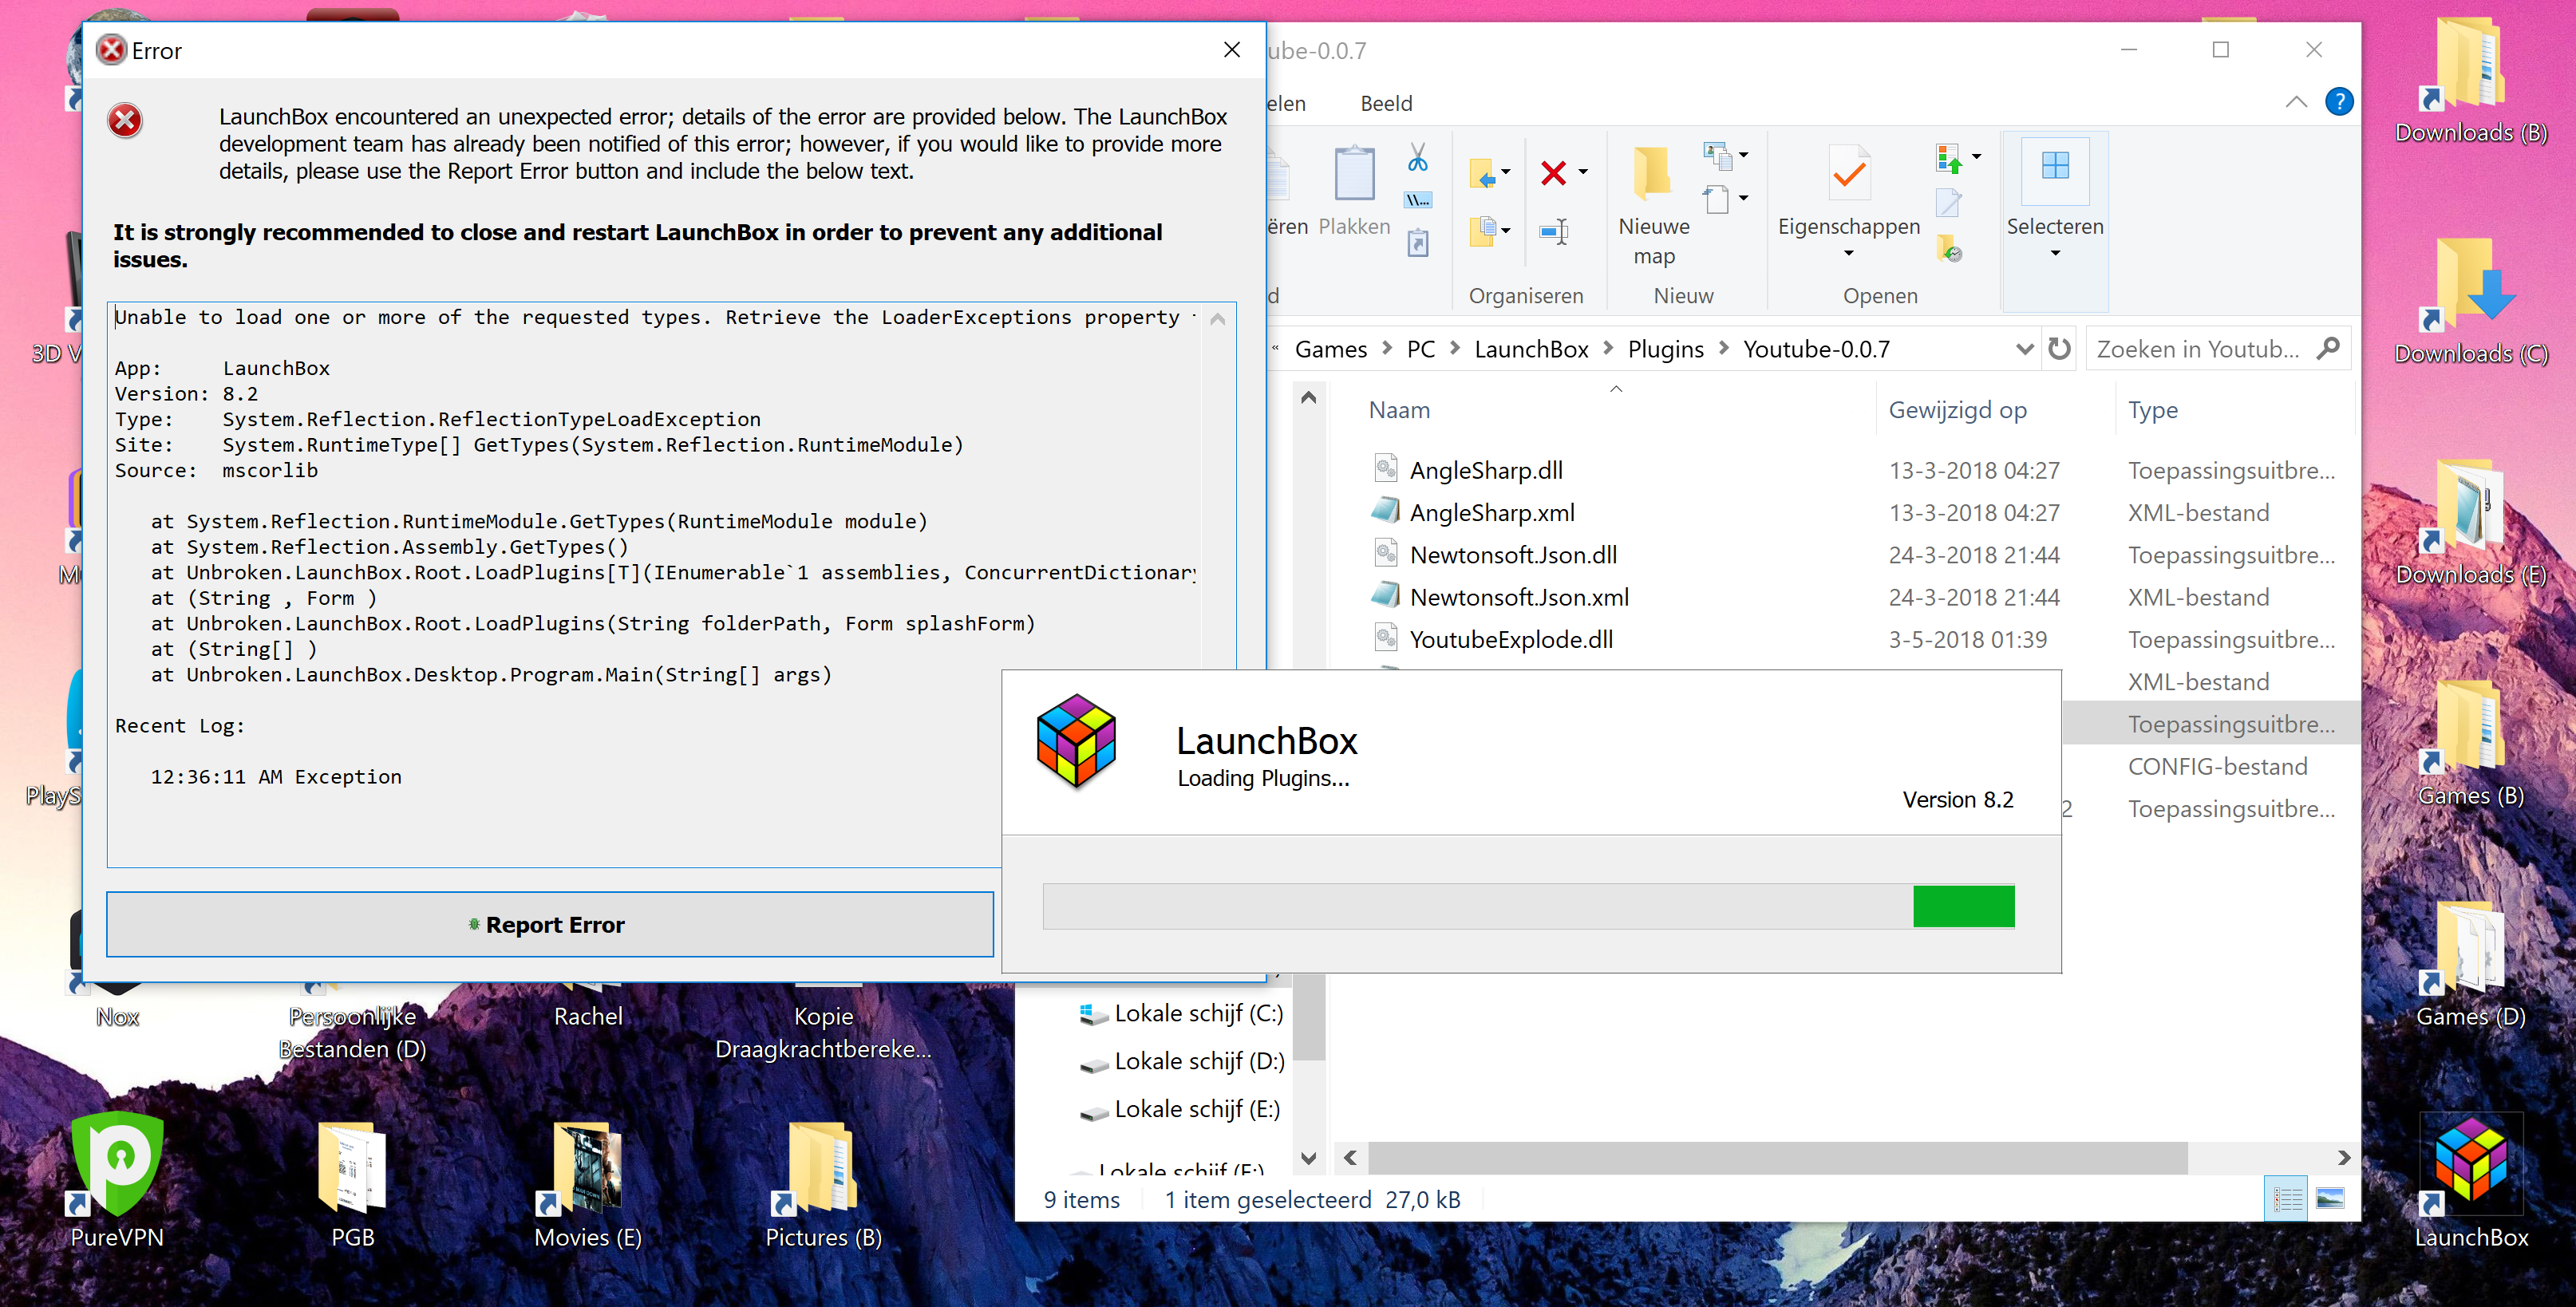Sort by the Type column header
The height and width of the screenshot is (1307, 2576).
pyautogui.click(x=2152, y=410)
